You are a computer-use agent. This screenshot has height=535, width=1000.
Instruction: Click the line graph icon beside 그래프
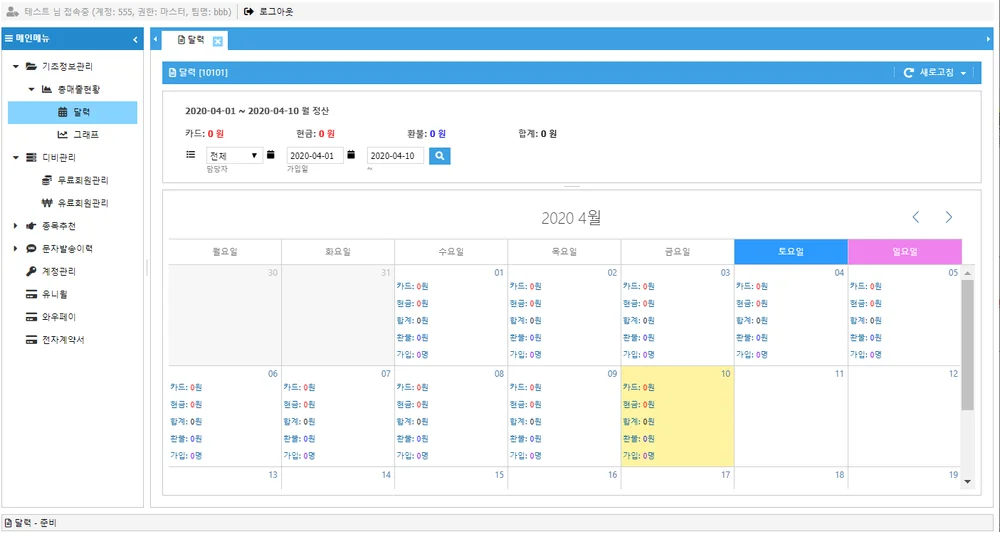(x=62, y=135)
